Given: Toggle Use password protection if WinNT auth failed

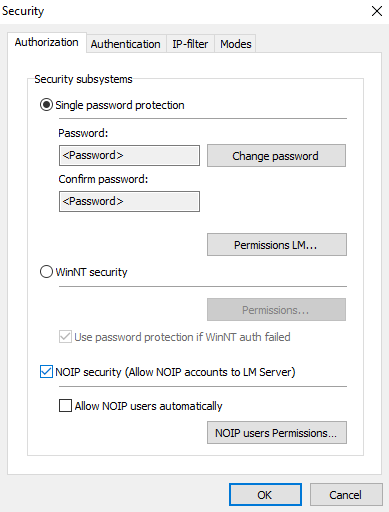Looking at the screenshot, I should click(x=65, y=337).
